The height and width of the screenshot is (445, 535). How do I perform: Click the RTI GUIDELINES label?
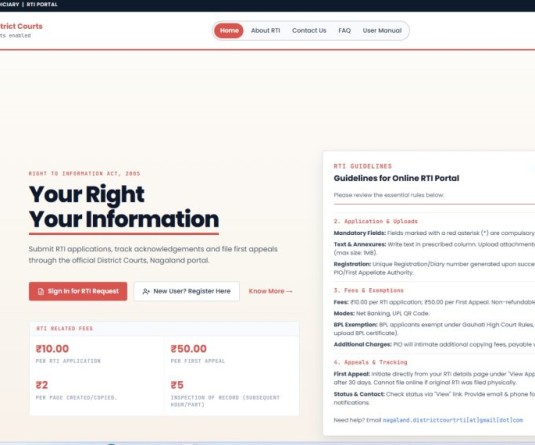[x=362, y=166]
